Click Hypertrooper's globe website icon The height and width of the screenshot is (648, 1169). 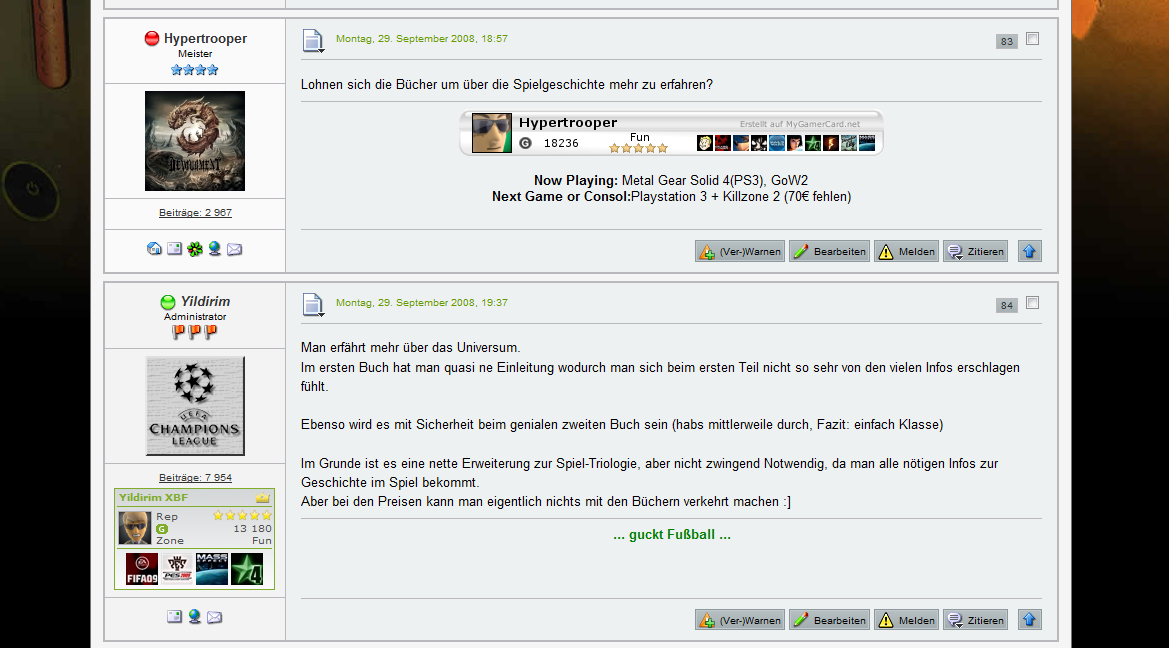[215, 249]
